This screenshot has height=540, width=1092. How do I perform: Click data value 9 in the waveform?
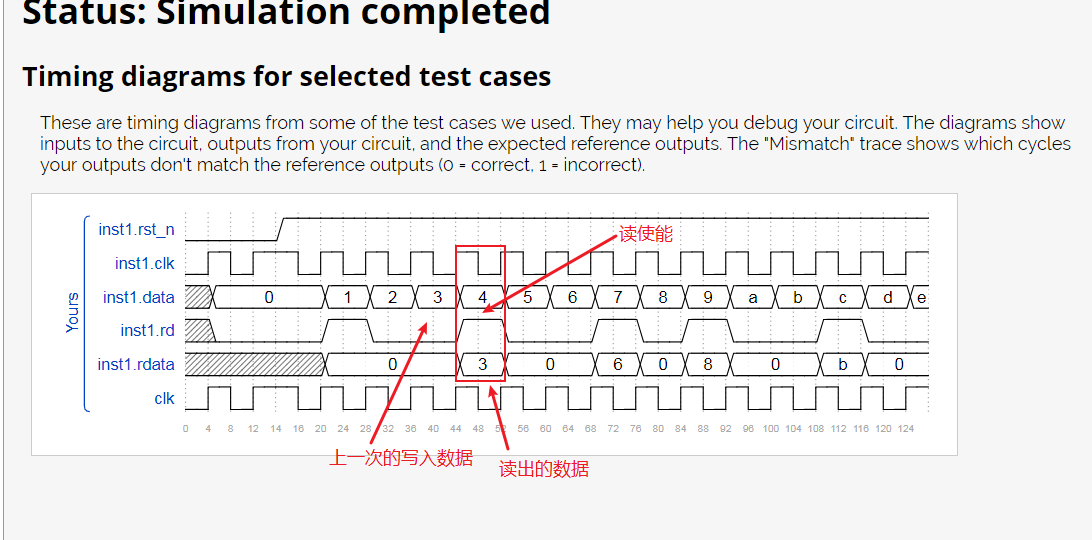point(708,298)
